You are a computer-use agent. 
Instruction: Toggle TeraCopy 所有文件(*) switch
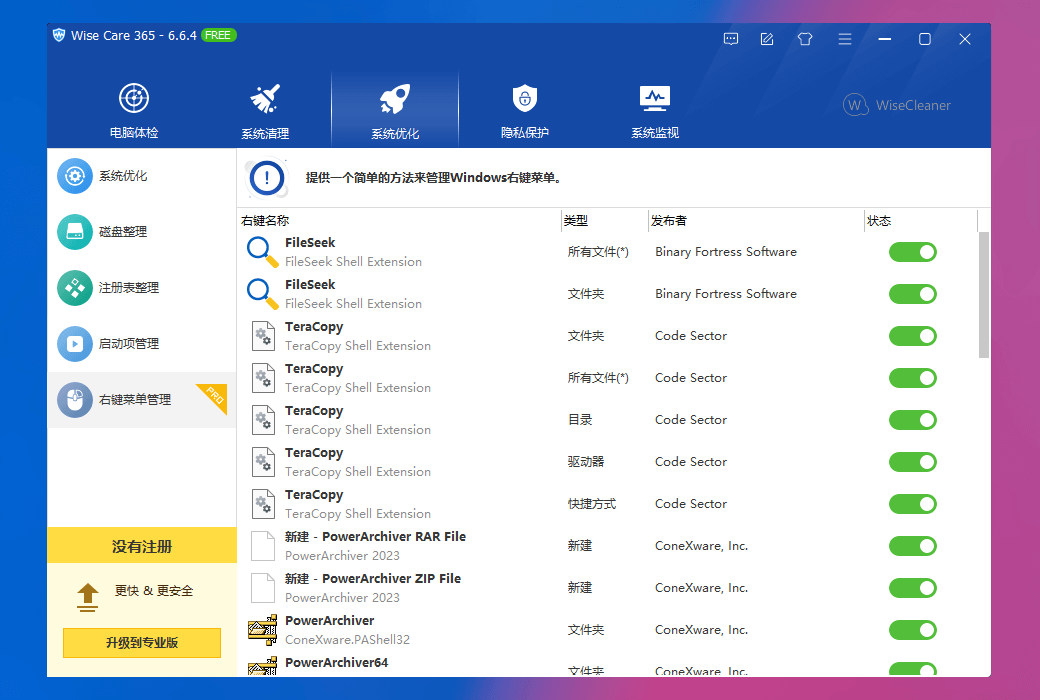coord(913,378)
